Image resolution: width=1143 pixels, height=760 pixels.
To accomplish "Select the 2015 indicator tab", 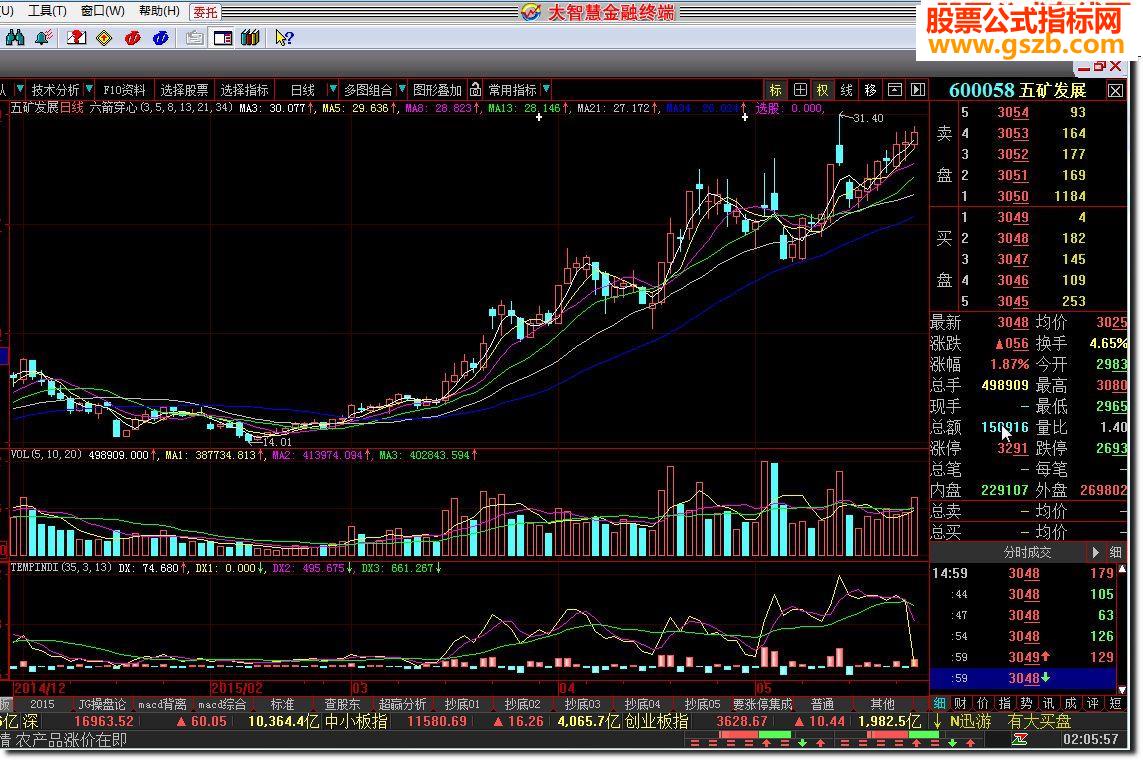I will [x=42, y=704].
